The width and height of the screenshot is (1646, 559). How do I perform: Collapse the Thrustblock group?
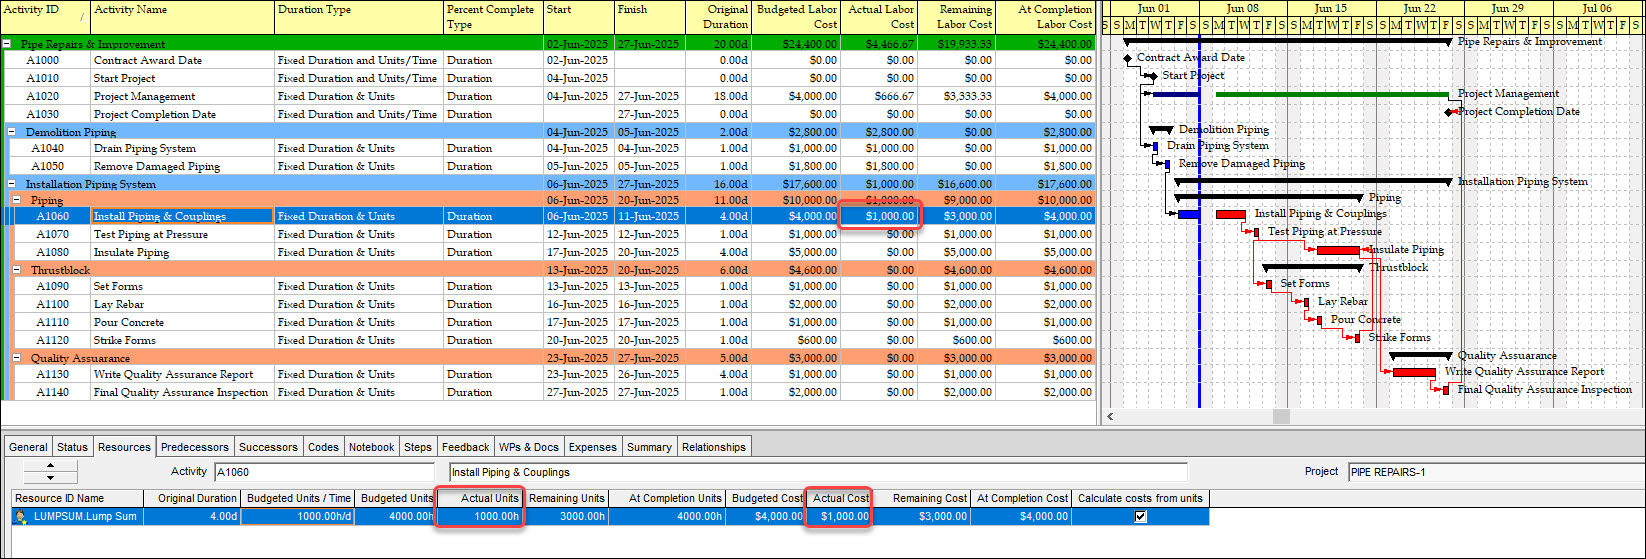pos(18,270)
